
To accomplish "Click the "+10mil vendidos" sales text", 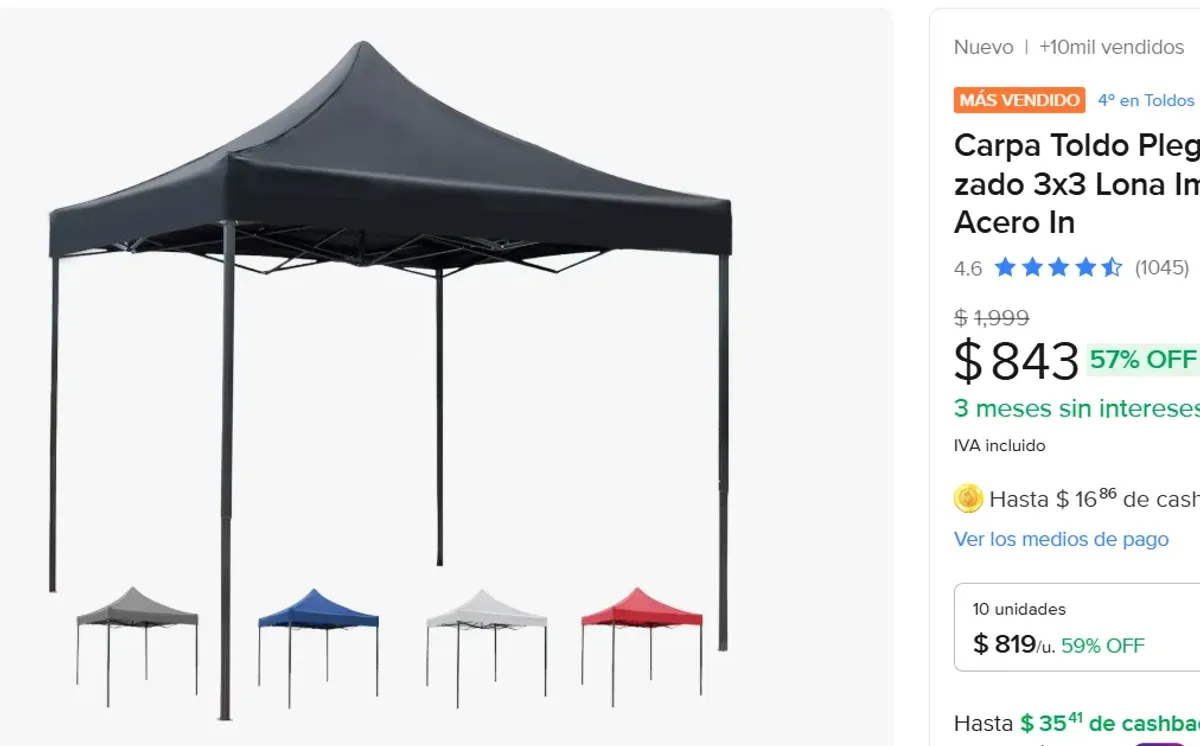I will click(1109, 46).
